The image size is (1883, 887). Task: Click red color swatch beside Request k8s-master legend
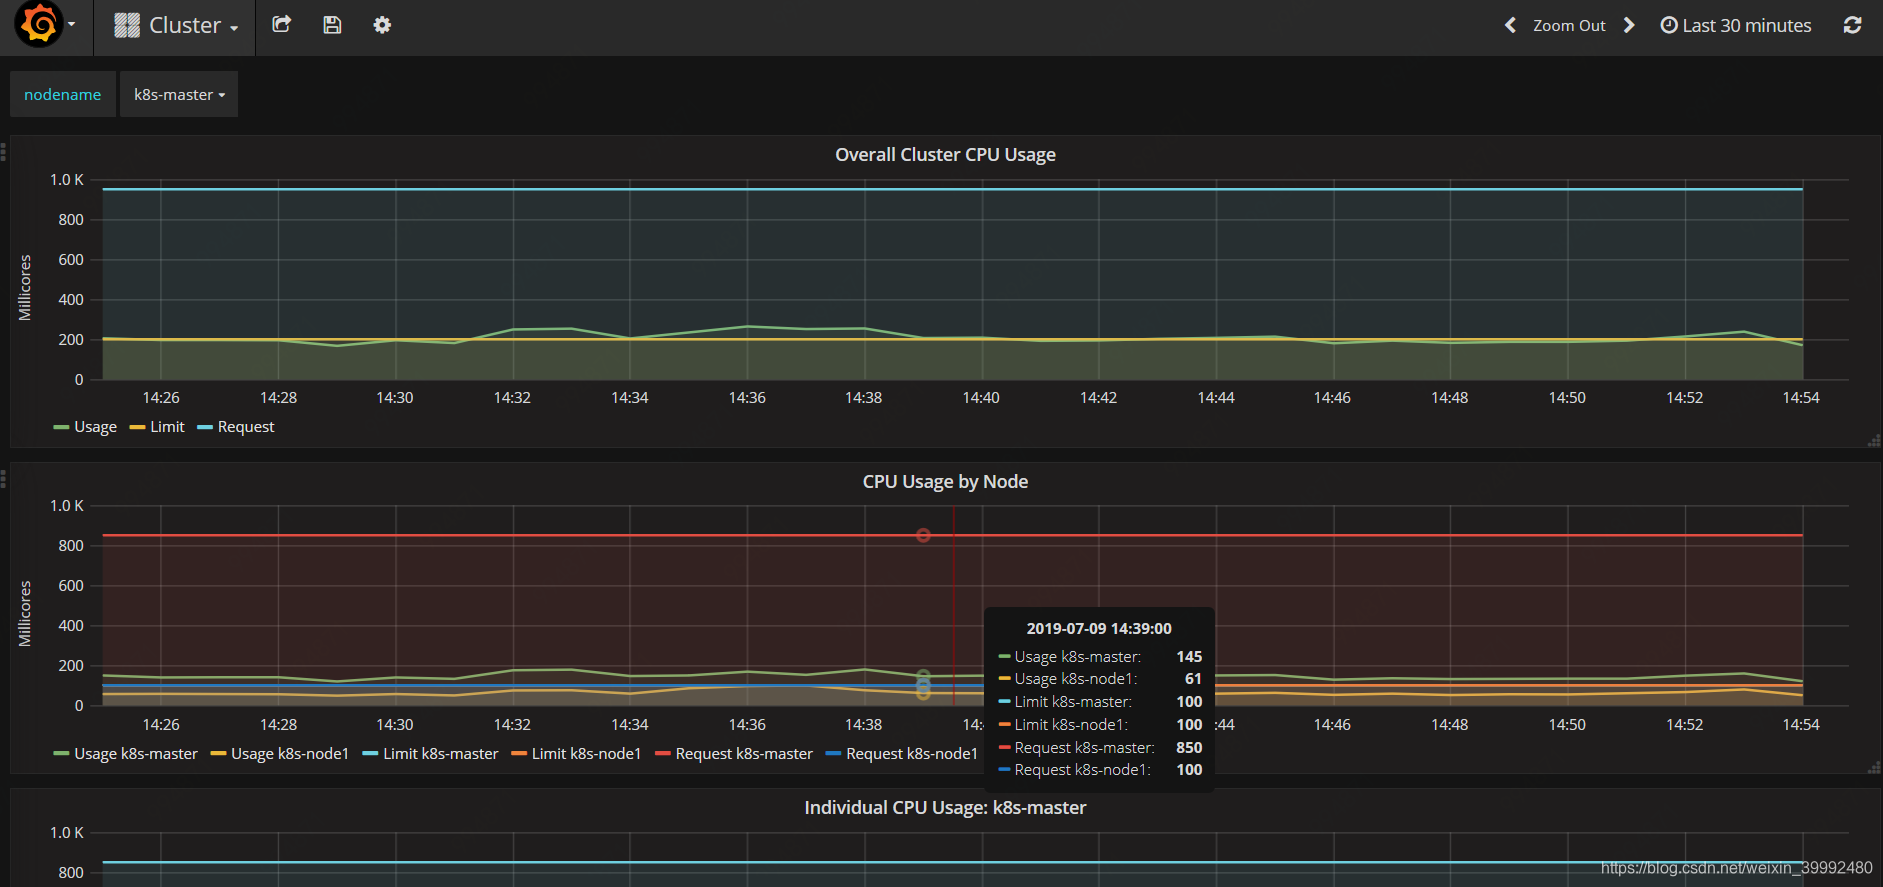662,754
